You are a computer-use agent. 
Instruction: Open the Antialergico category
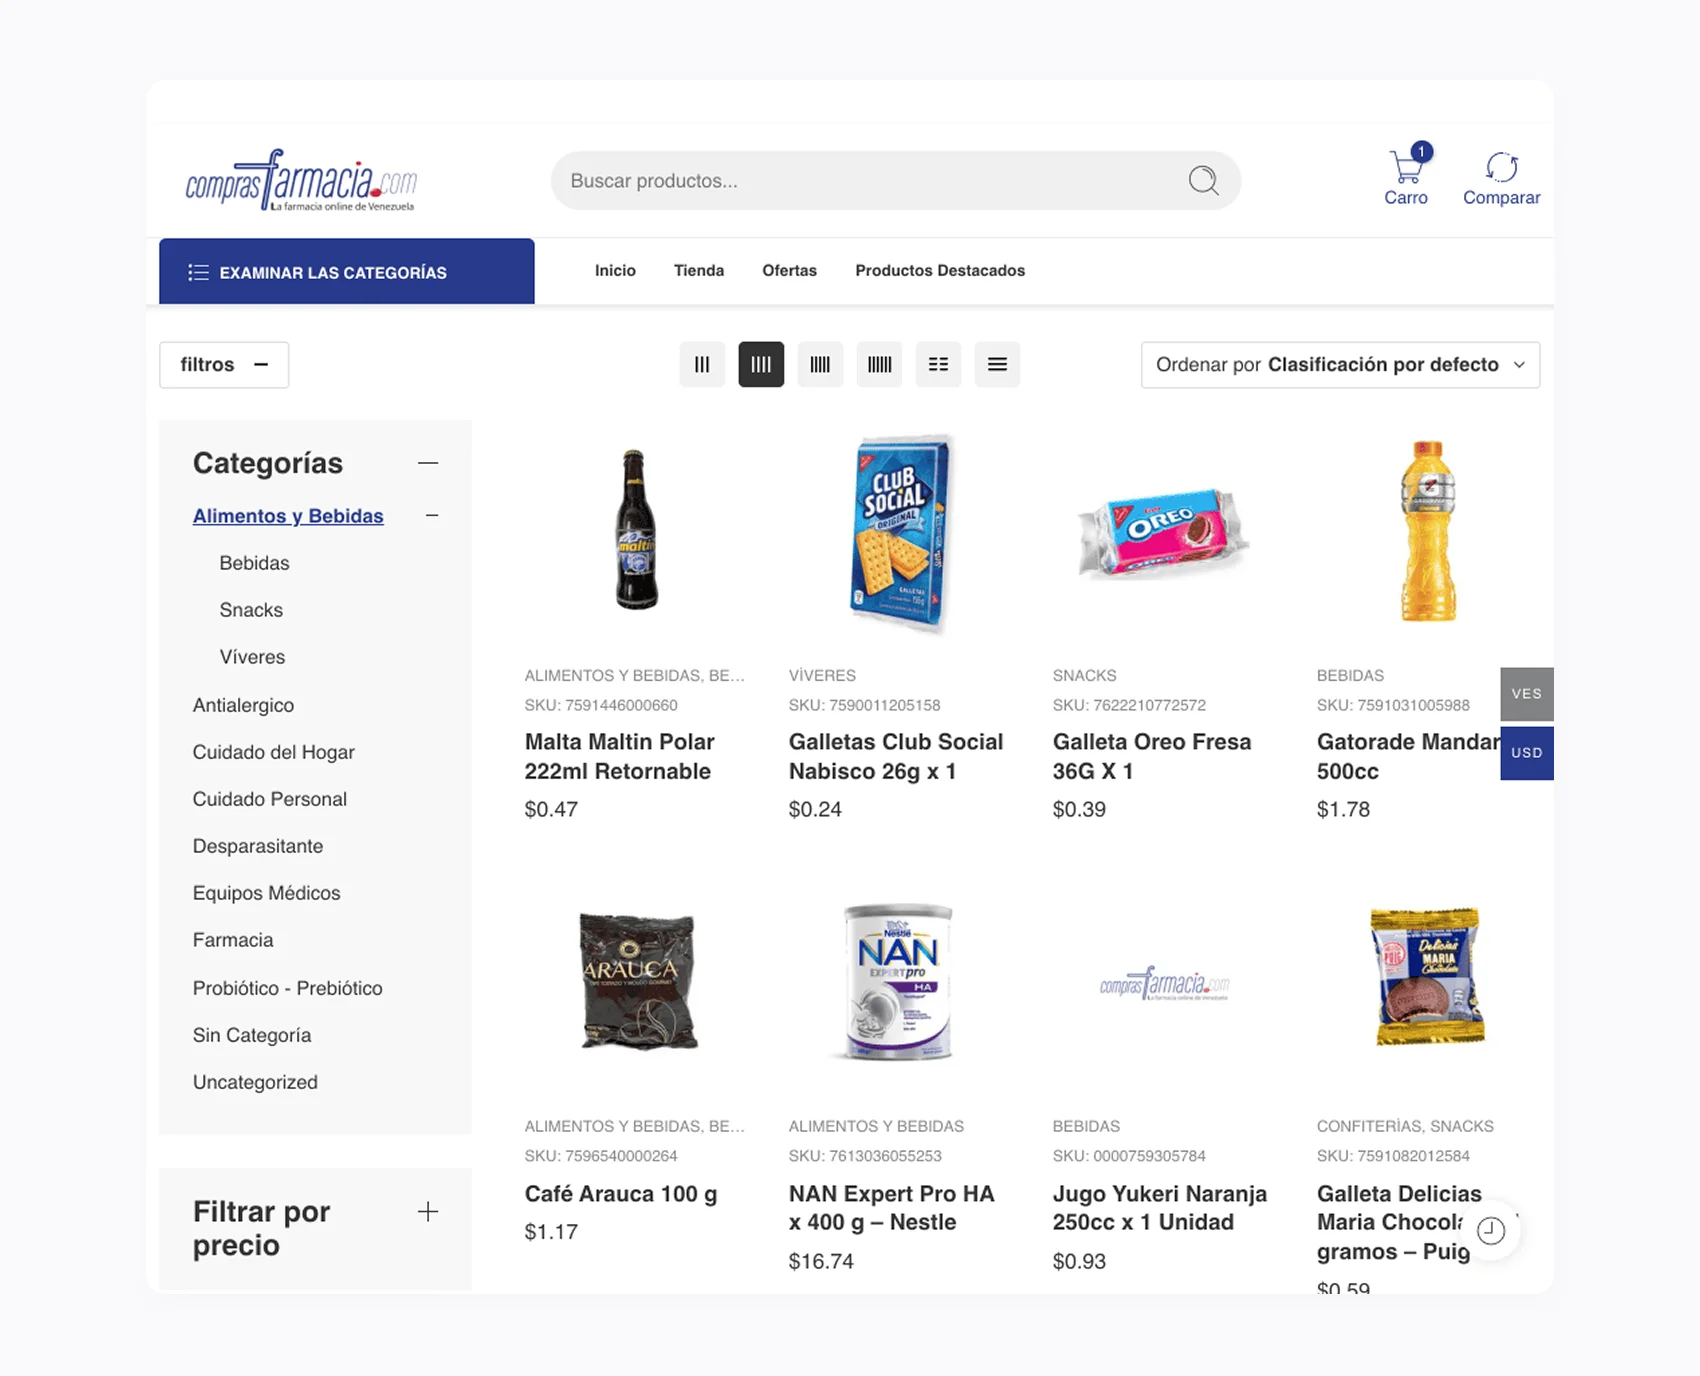(x=243, y=705)
